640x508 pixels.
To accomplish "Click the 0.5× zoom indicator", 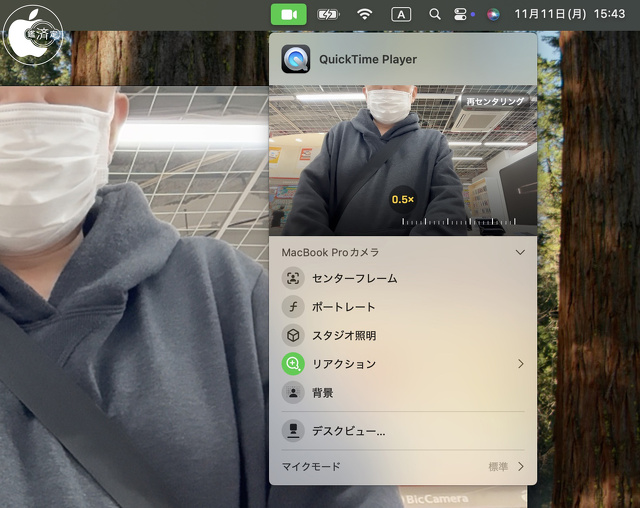I will point(402,200).
